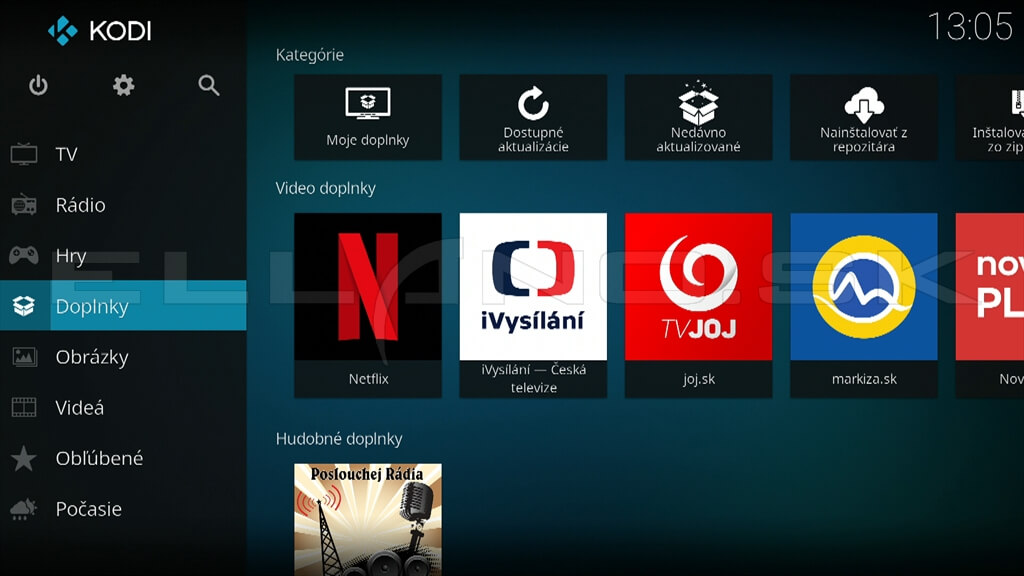Open the Nedávno aktualizované tile
Screen dimensions: 1024x576
[698, 117]
